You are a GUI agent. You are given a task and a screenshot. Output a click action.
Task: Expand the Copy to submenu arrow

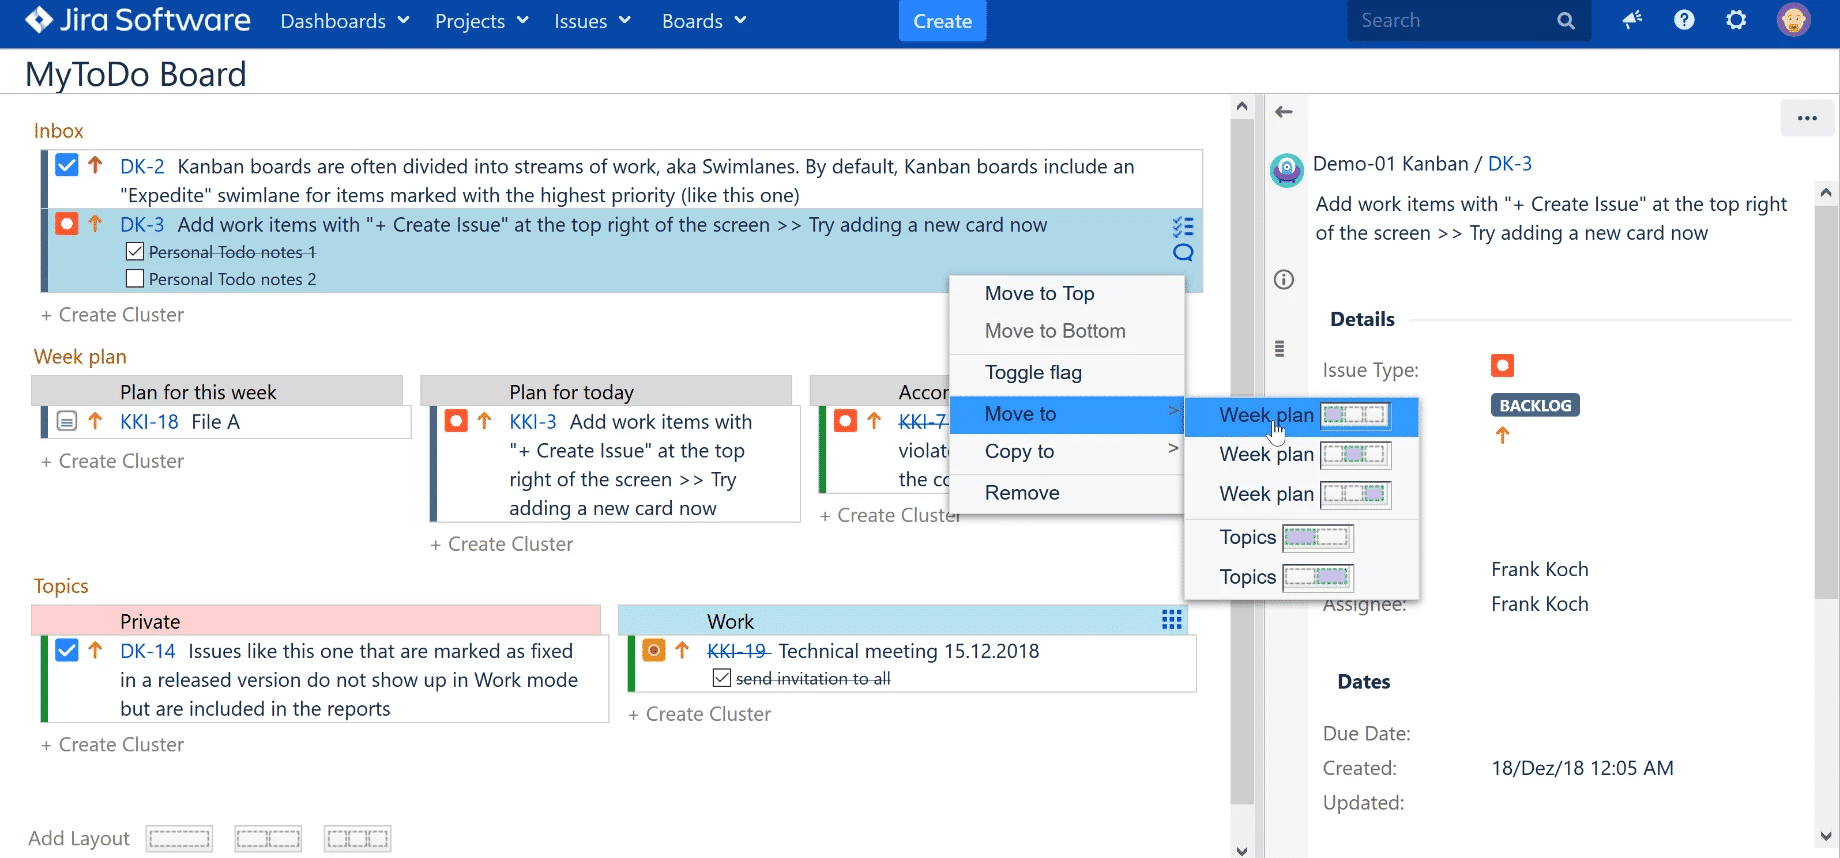(1173, 449)
